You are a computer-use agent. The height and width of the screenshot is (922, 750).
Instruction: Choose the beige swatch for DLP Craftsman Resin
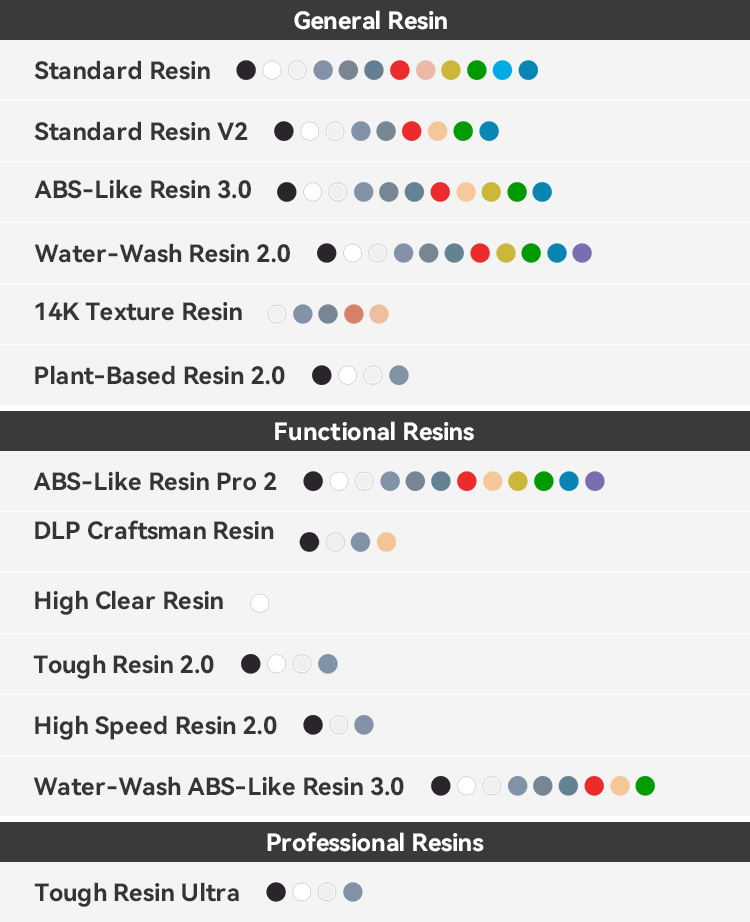click(386, 542)
